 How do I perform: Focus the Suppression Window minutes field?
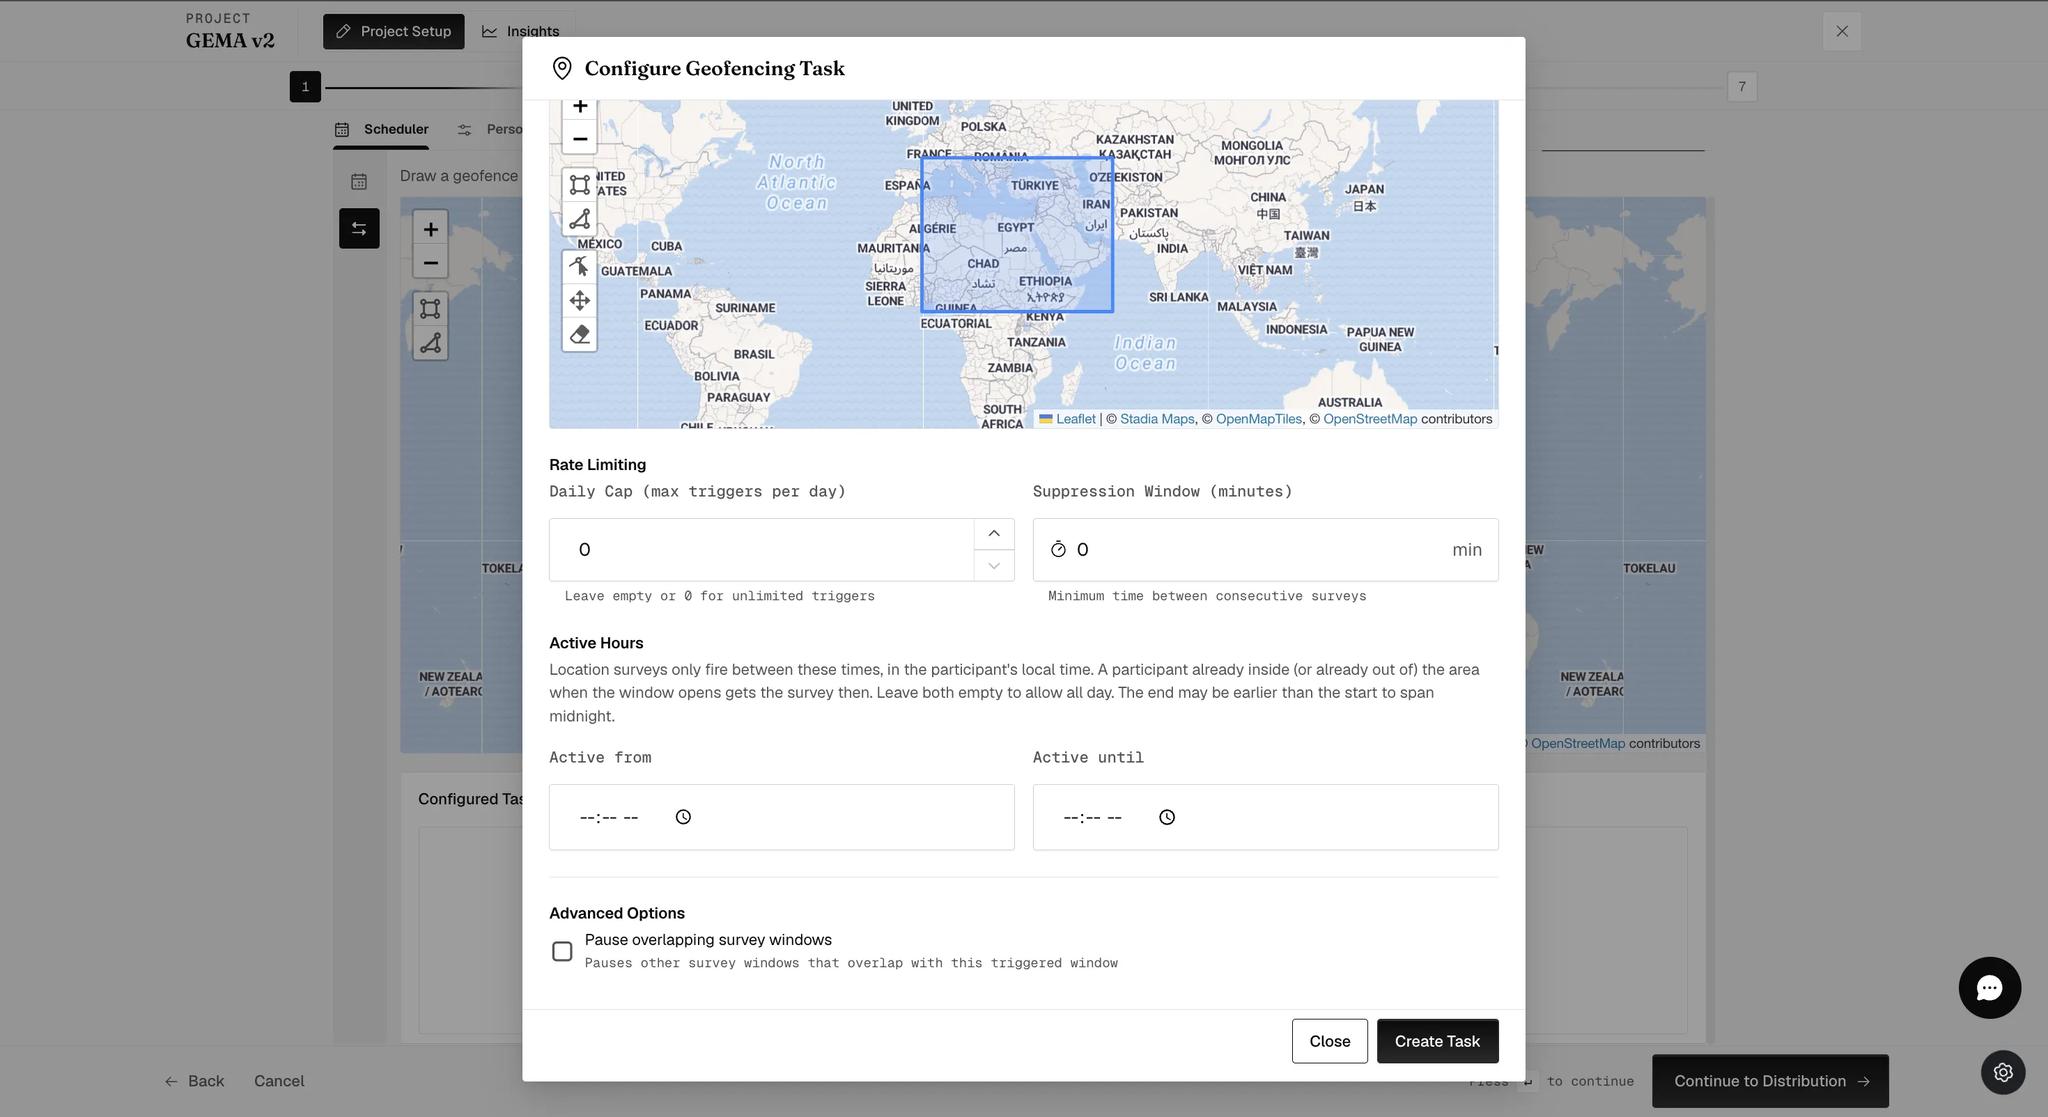(x=1265, y=549)
